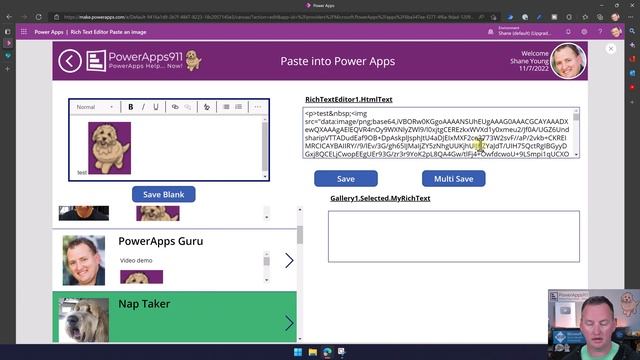This screenshot has width=640, height=360.
Task: Click the scroll down arrow of gallery list
Action: click(300, 338)
